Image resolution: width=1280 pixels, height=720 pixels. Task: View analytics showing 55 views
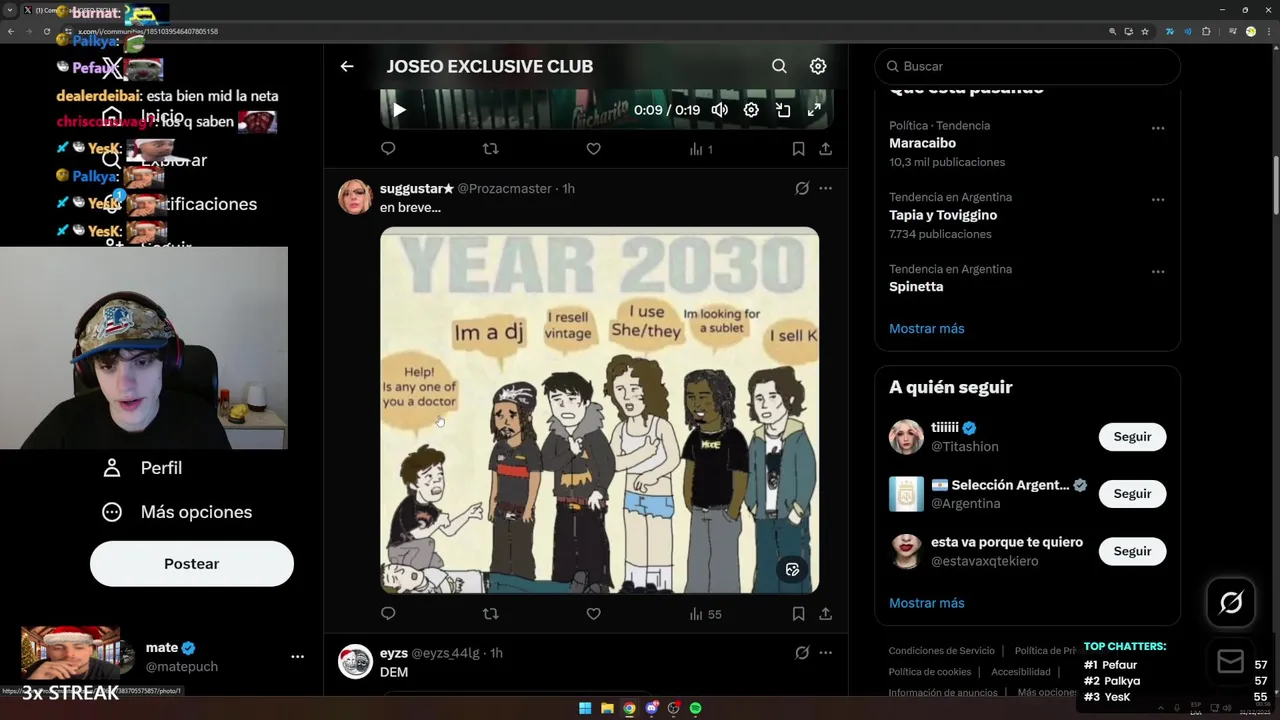pos(705,614)
